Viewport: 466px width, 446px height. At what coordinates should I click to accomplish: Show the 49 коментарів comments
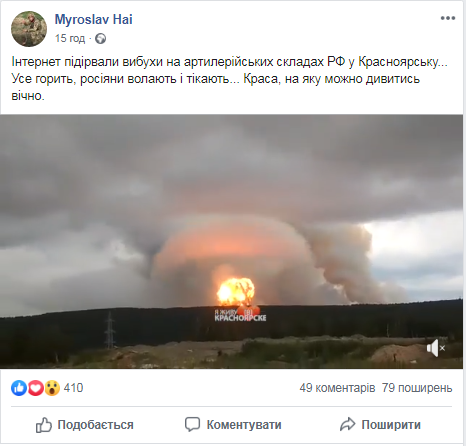point(337,388)
